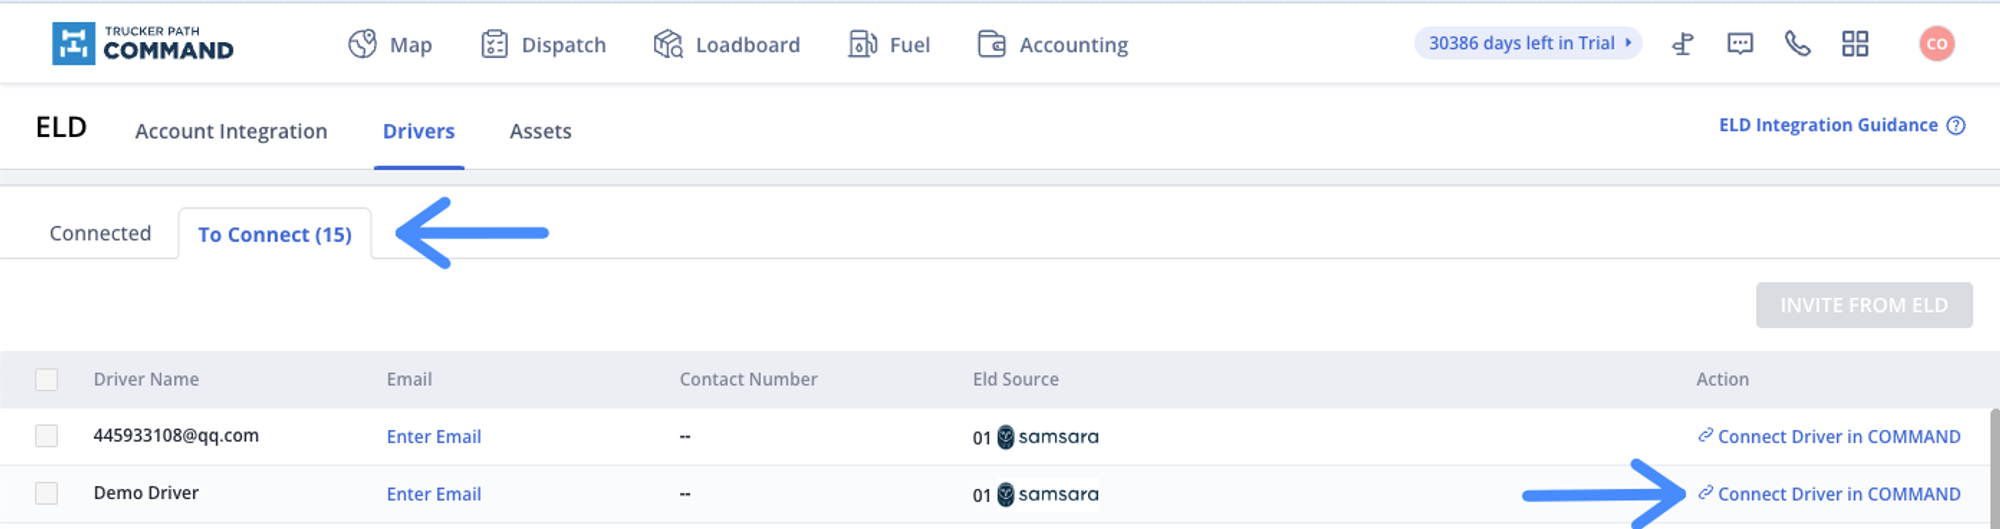Expand the days left in Trial pill
The height and width of the screenshot is (529, 2000).
(1528, 43)
